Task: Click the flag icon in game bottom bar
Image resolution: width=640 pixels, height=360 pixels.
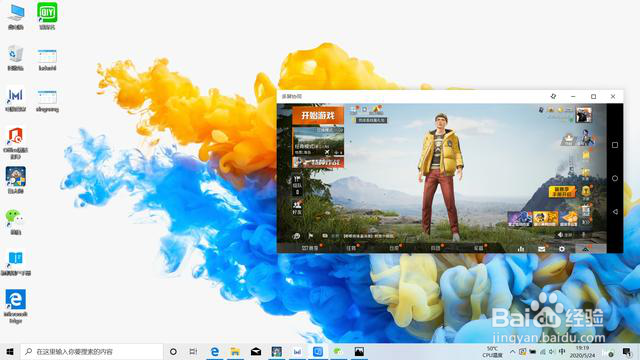Action: 311,236
